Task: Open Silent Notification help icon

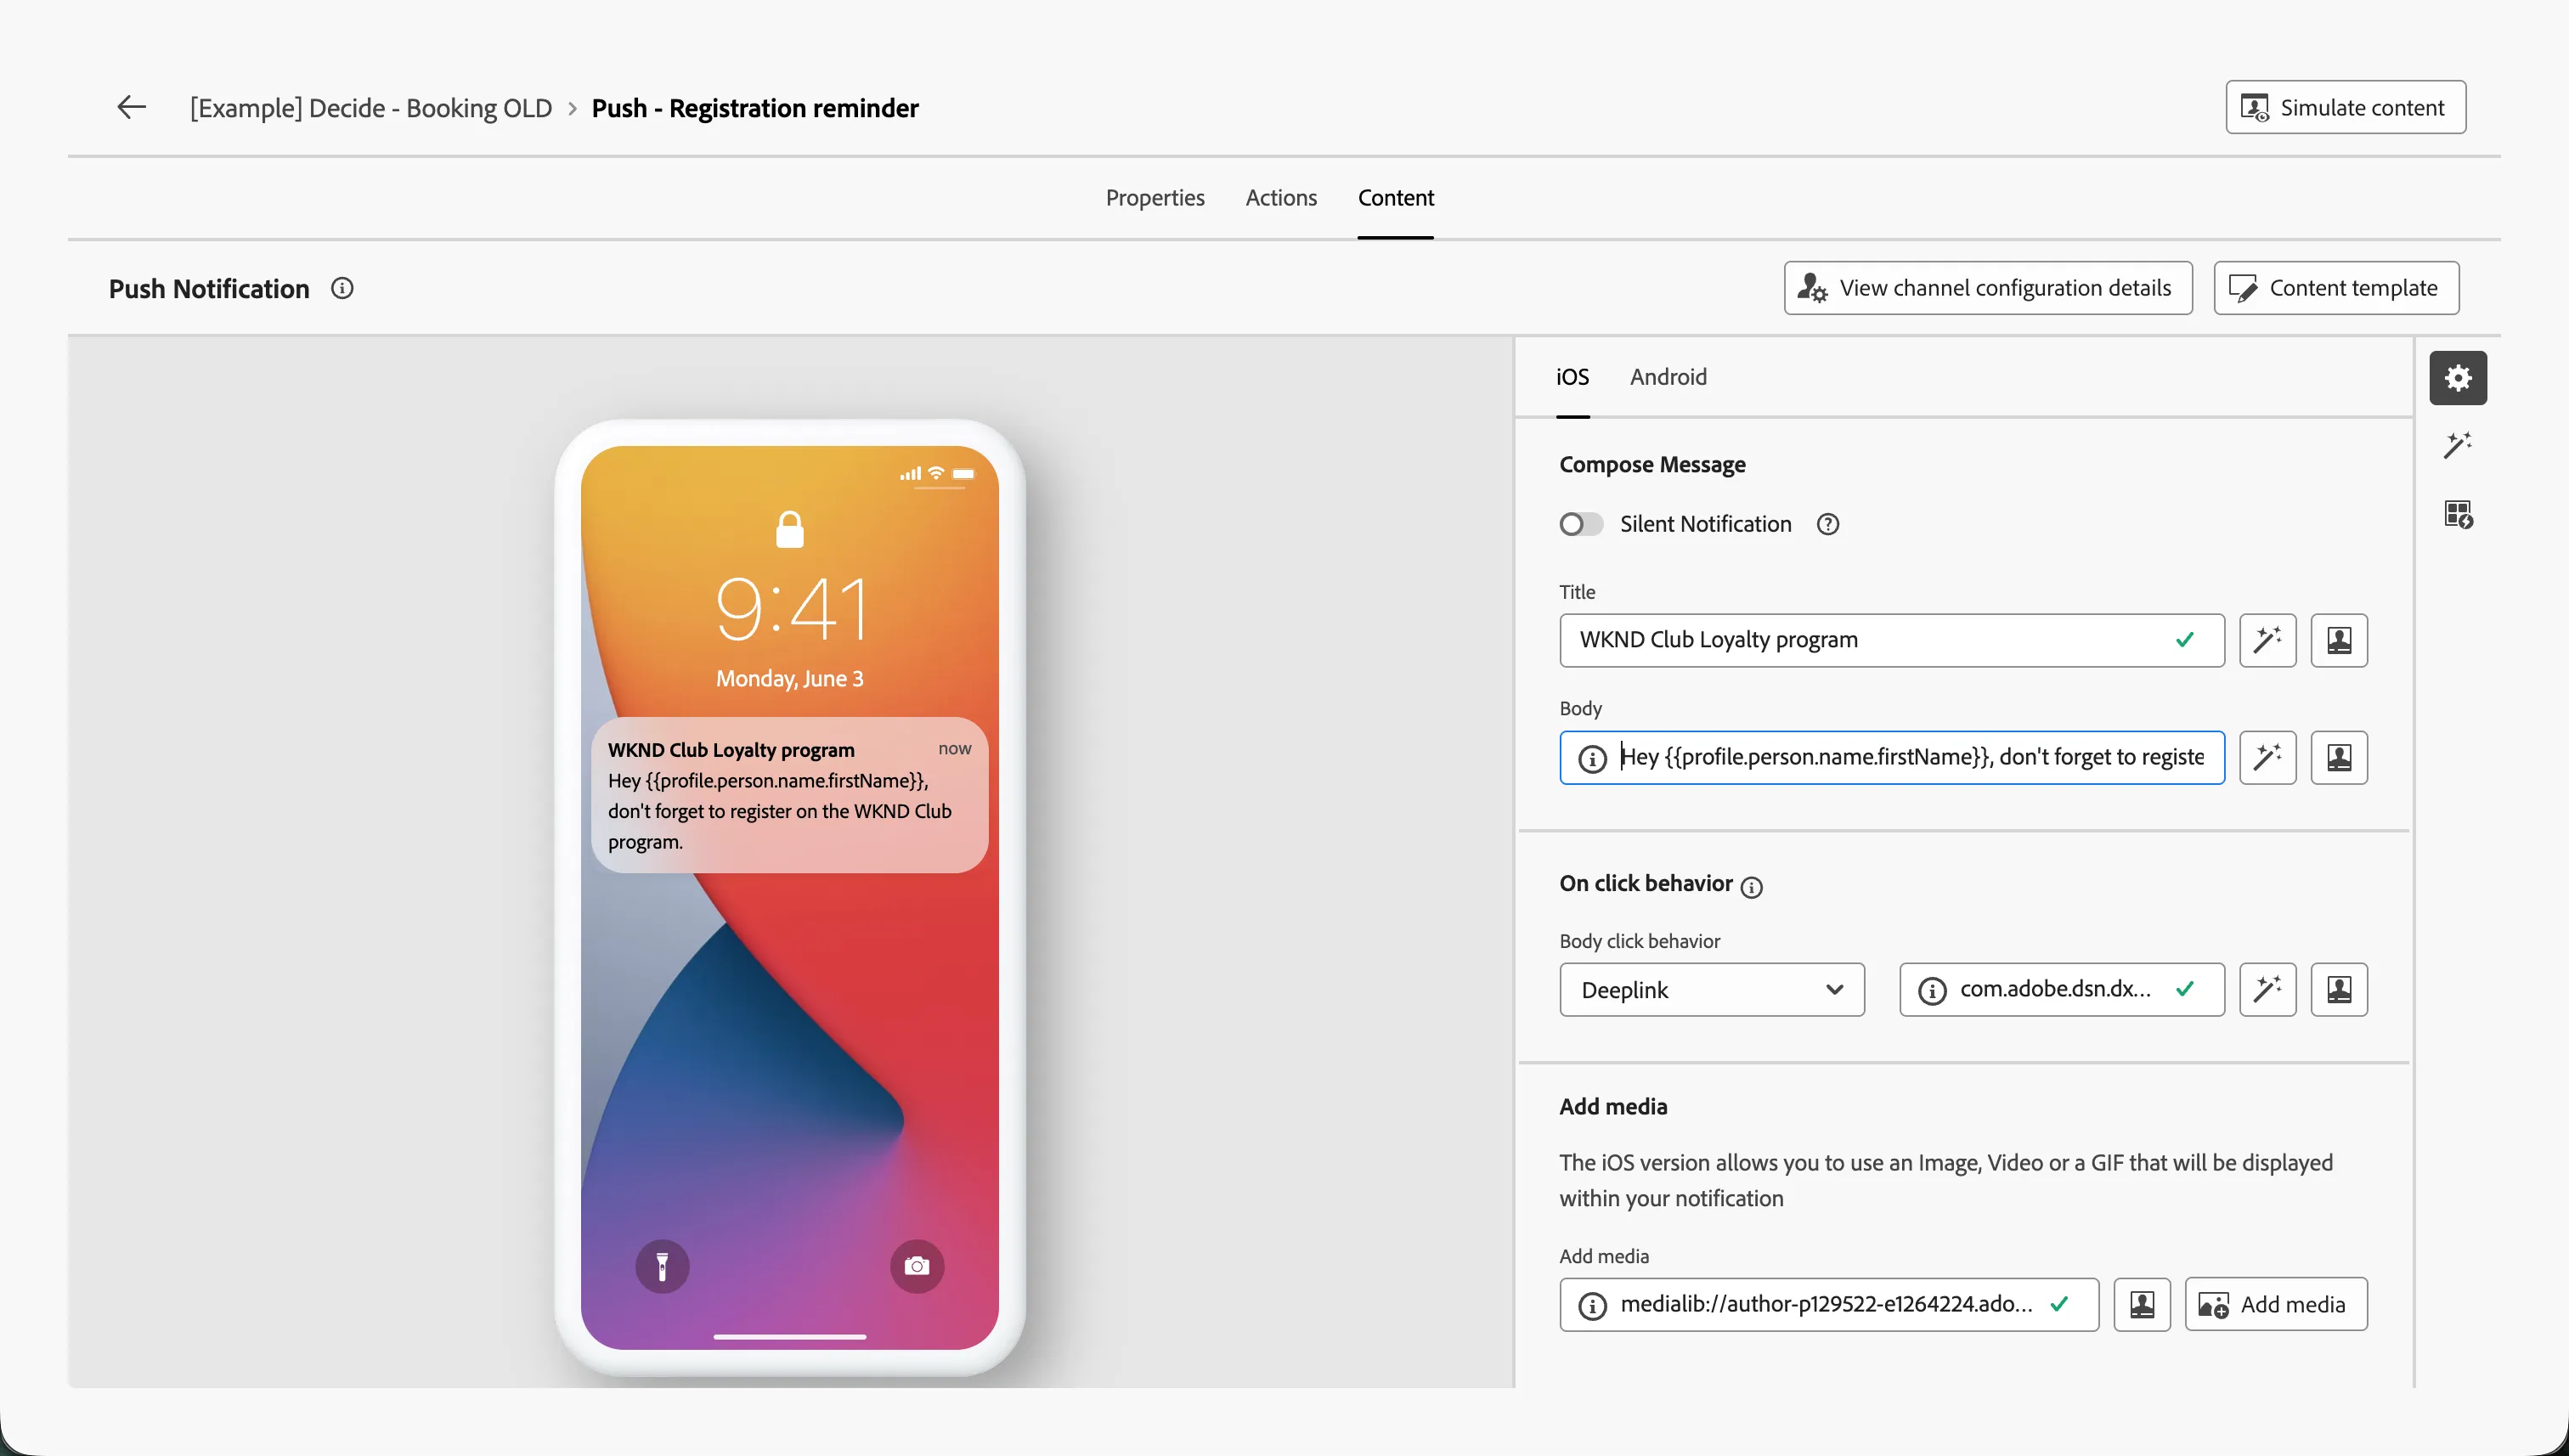Action: 1828,524
